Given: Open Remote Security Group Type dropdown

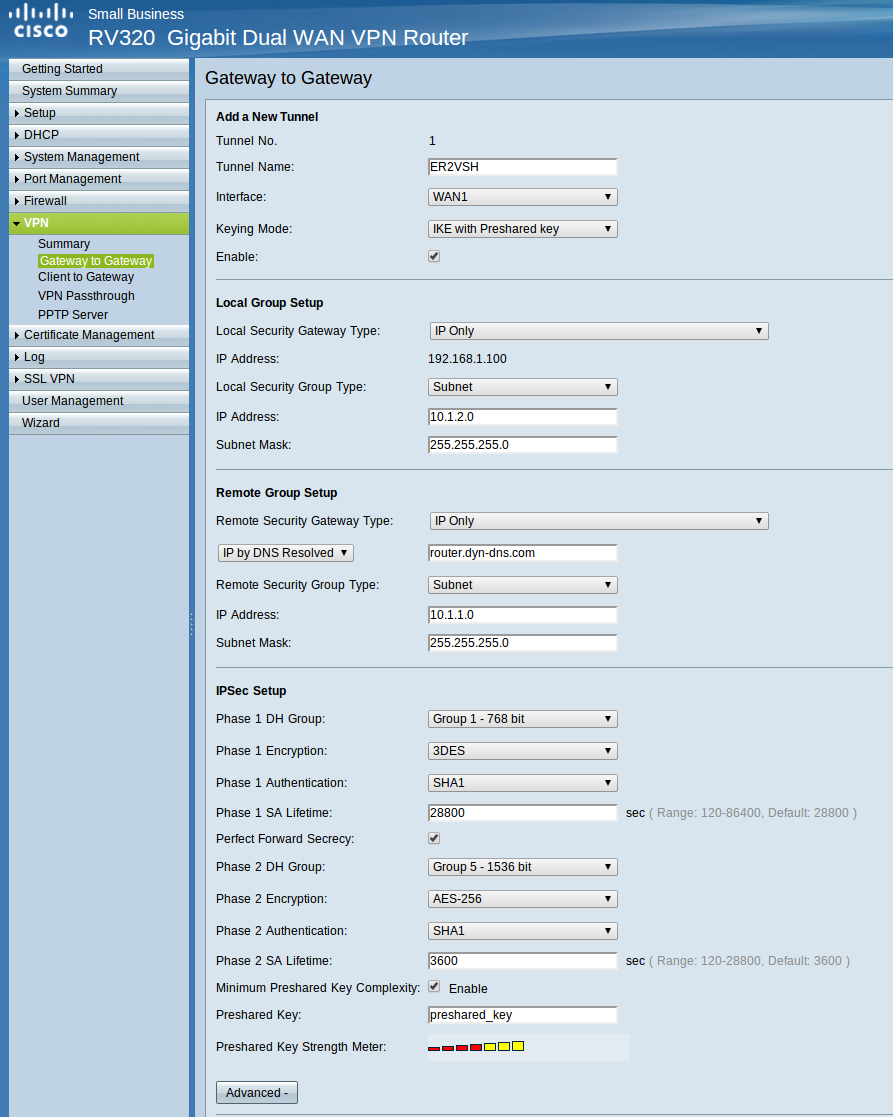Looking at the screenshot, I should (x=523, y=585).
